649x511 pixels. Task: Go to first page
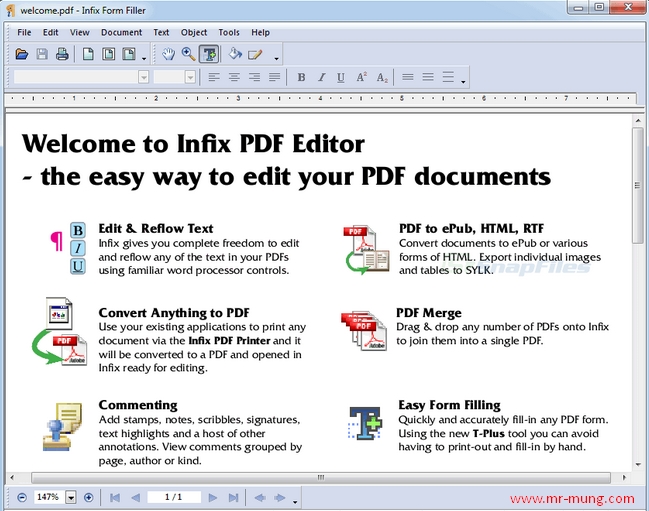[115, 497]
